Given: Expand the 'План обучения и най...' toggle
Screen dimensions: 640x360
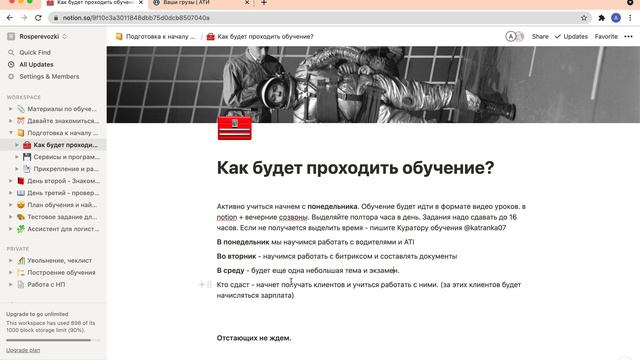Looking at the screenshot, I should click(11, 205).
